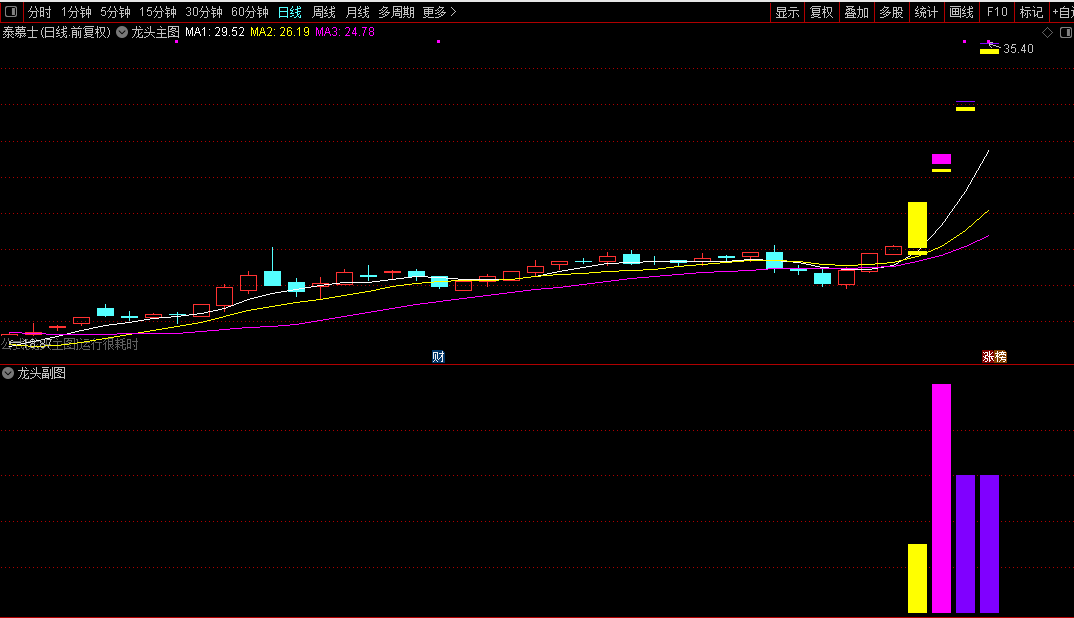Toggle the left sidebar panel icon
The width and height of the screenshot is (1074, 618).
11,12
